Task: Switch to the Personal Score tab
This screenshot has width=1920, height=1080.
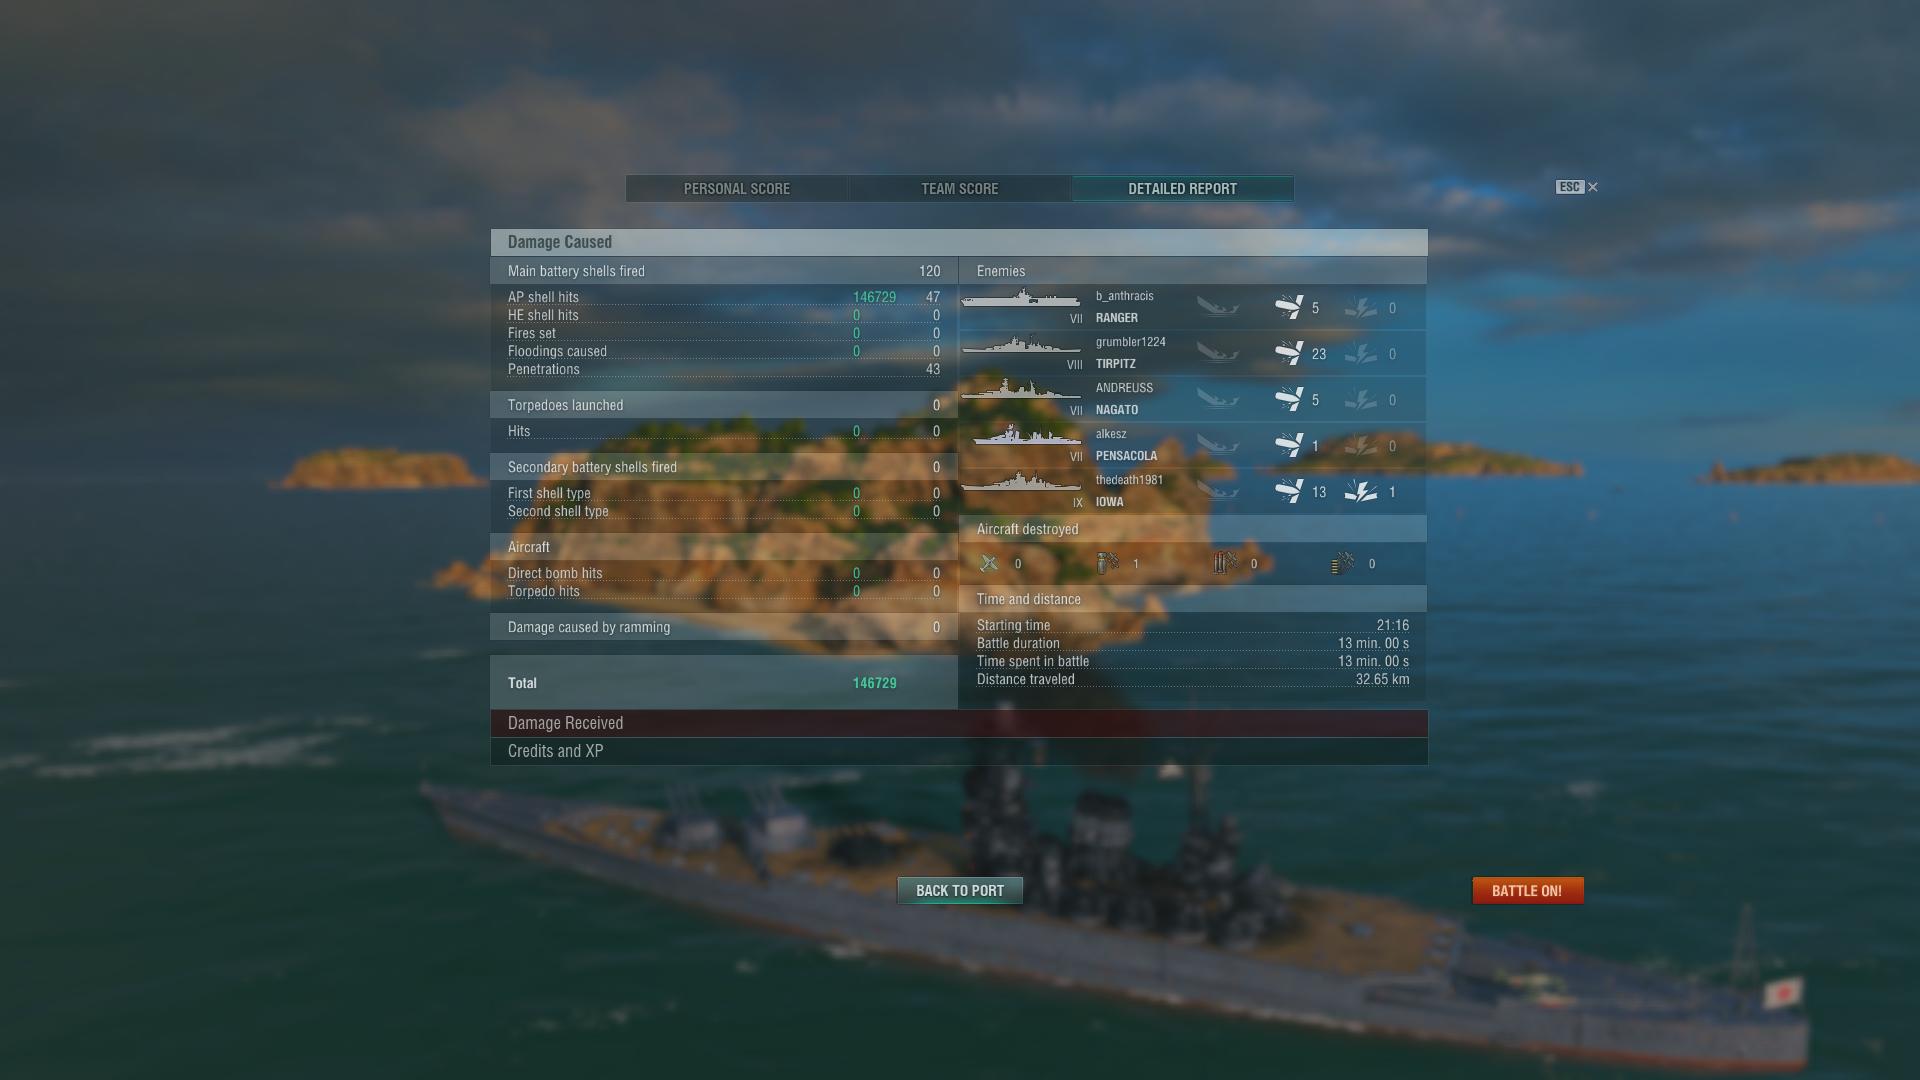Action: click(x=737, y=189)
